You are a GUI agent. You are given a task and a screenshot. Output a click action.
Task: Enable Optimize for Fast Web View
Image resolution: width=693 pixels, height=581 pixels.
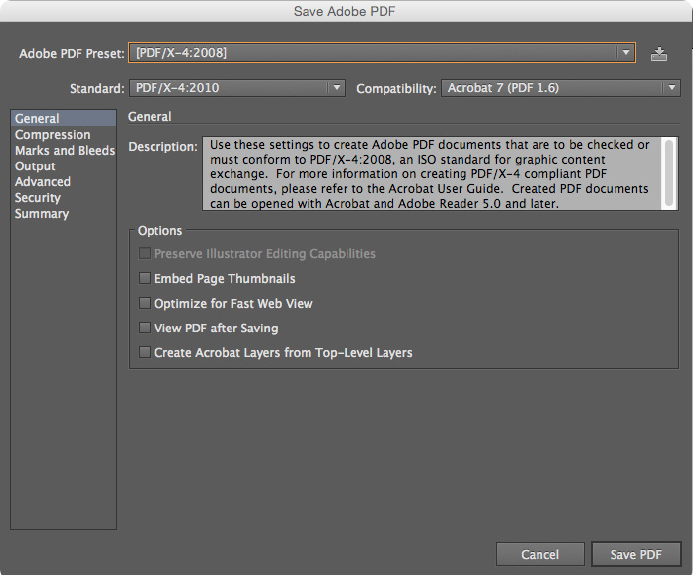(x=145, y=303)
